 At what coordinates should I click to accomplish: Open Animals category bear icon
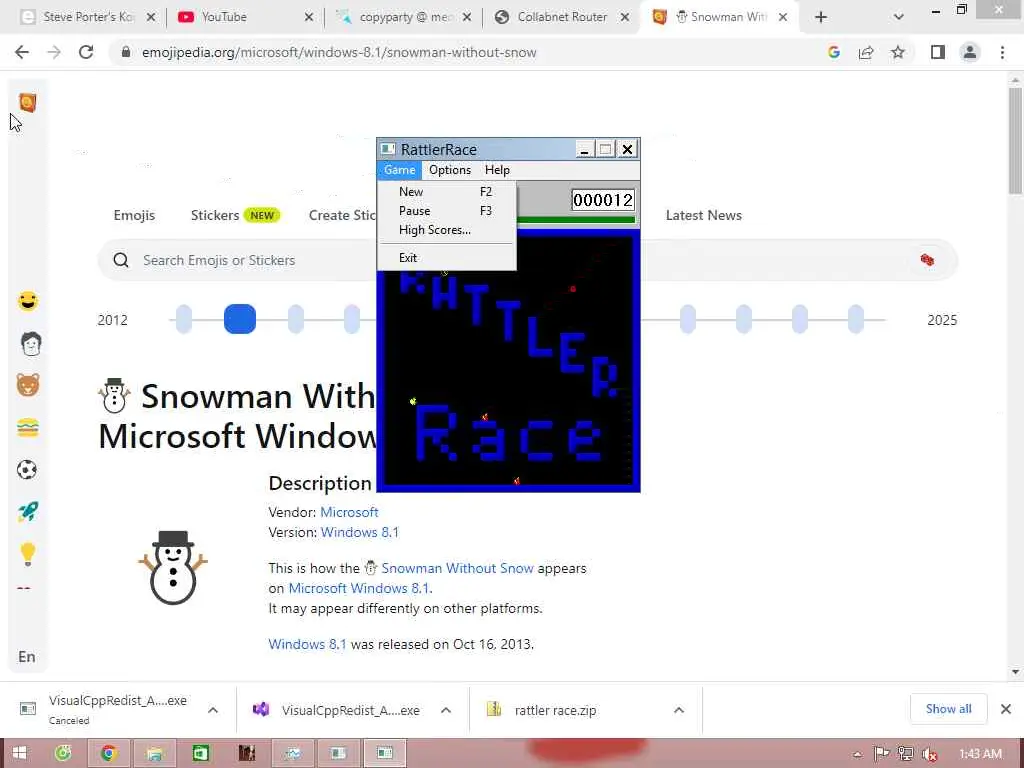click(x=27, y=385)
